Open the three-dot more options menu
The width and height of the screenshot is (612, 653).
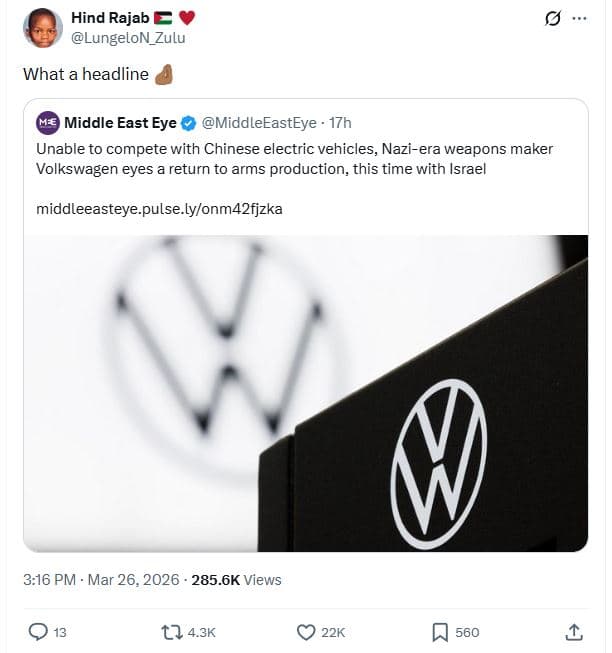coord(580,19)
